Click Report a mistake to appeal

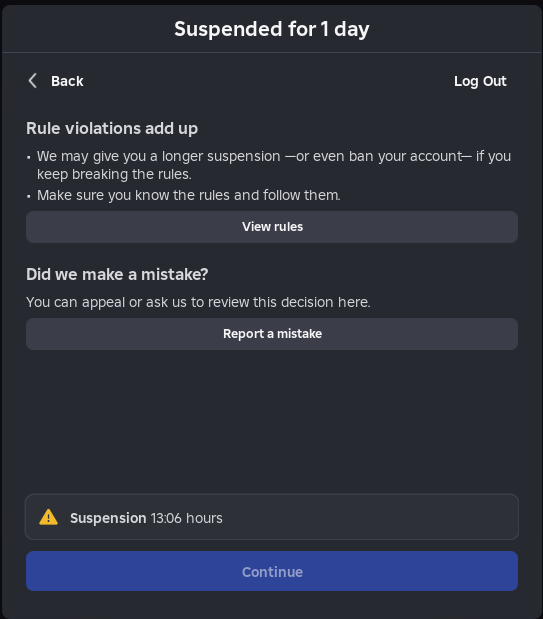click(x=272, y=334)
